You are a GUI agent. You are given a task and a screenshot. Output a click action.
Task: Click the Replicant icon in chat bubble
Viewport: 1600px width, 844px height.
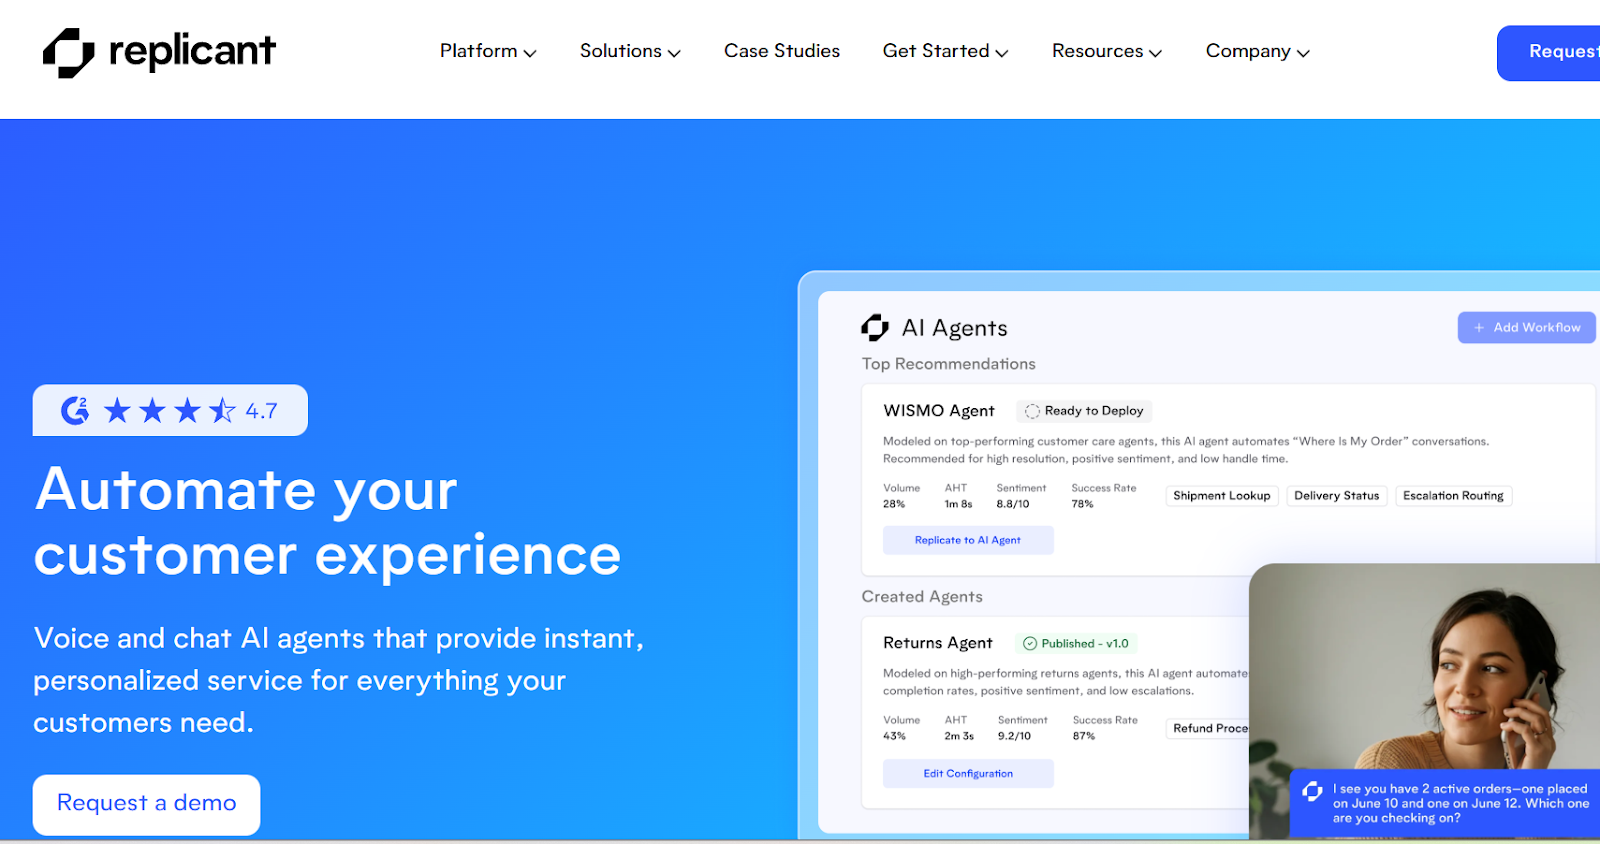click(1312, 792)
